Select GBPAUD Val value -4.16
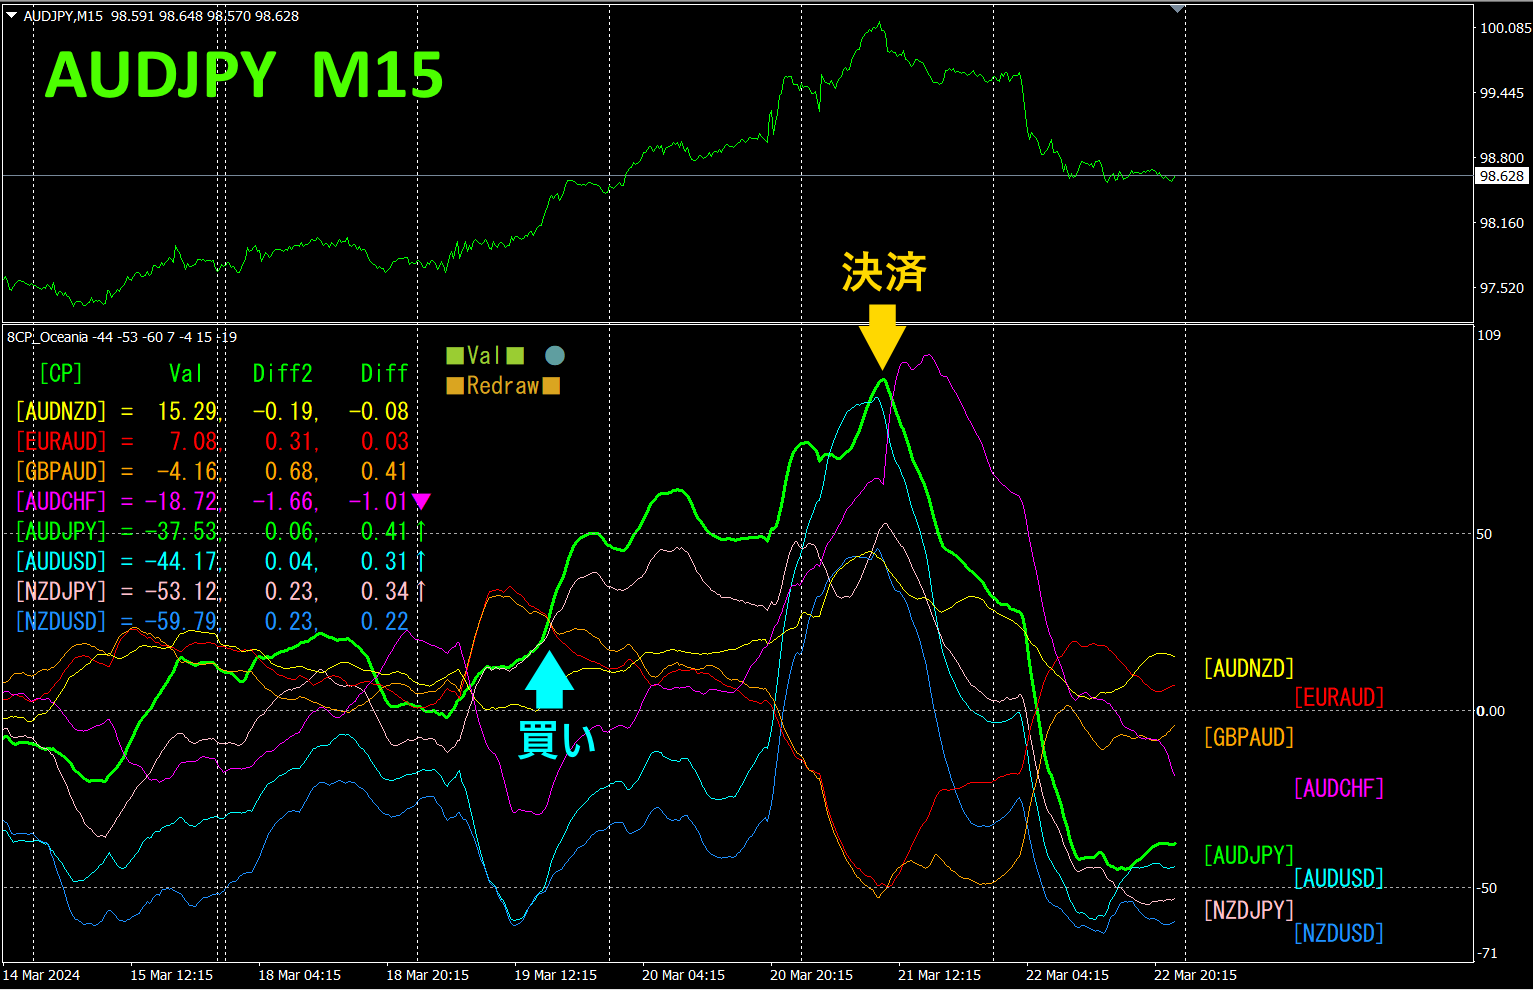 (x=188, y=471)
